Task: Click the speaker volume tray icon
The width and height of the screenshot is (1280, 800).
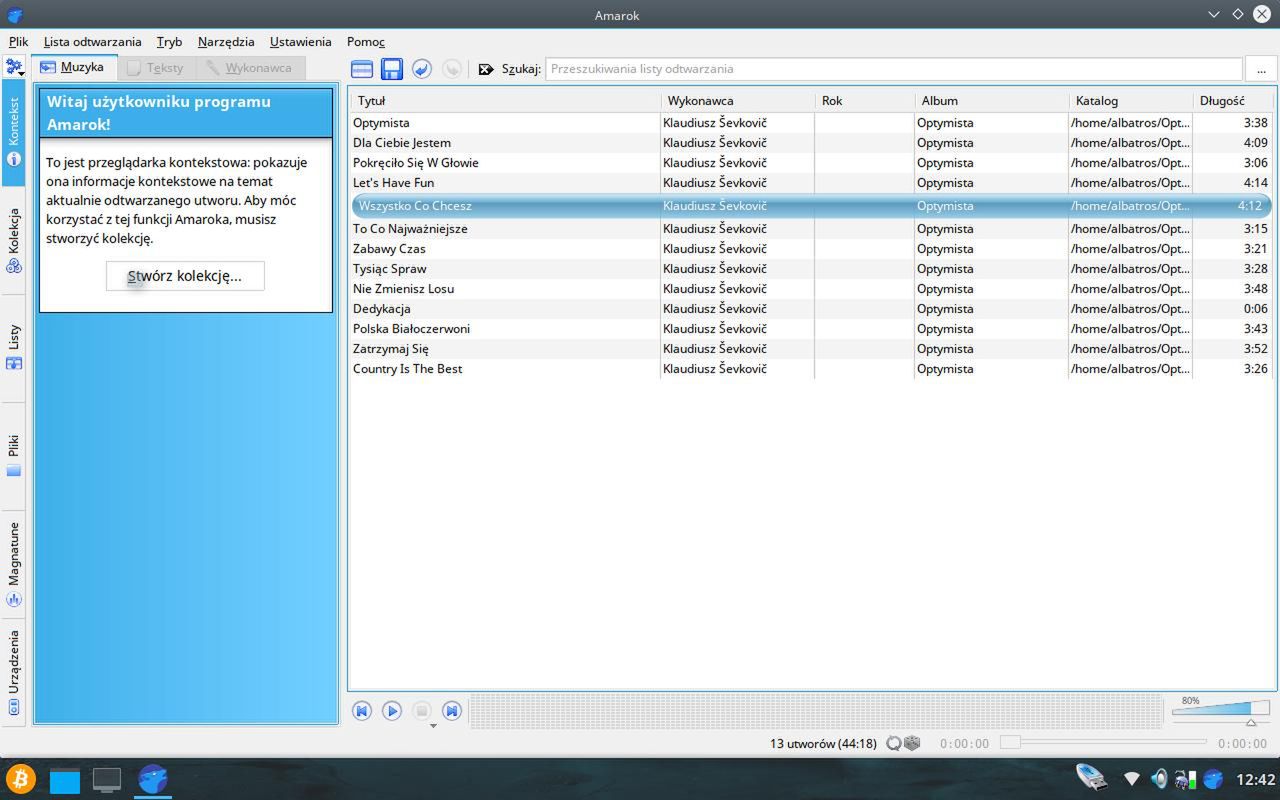Action: (1159, 779)
